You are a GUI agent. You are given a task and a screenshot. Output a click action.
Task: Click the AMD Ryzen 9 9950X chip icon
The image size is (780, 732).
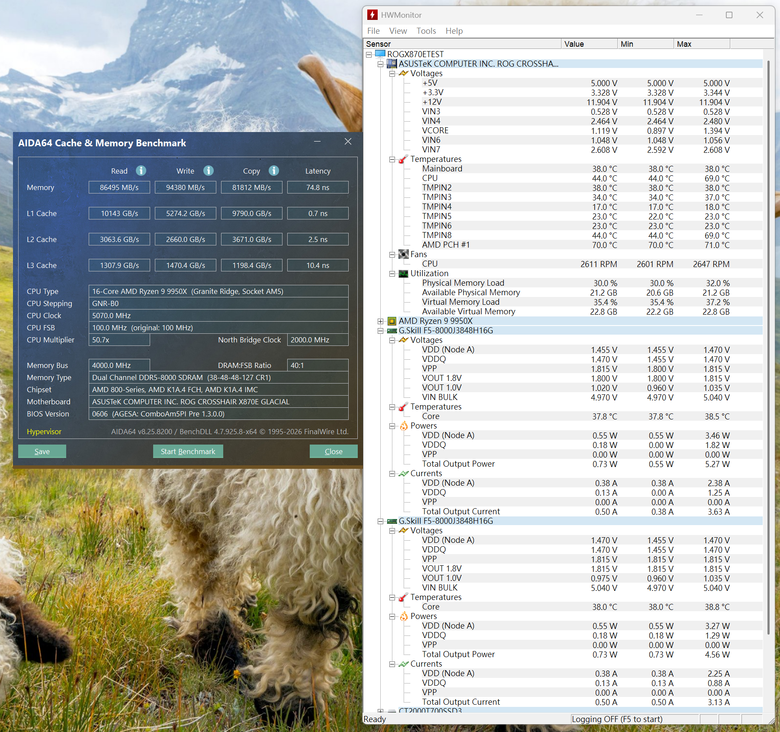pos(392,321)
